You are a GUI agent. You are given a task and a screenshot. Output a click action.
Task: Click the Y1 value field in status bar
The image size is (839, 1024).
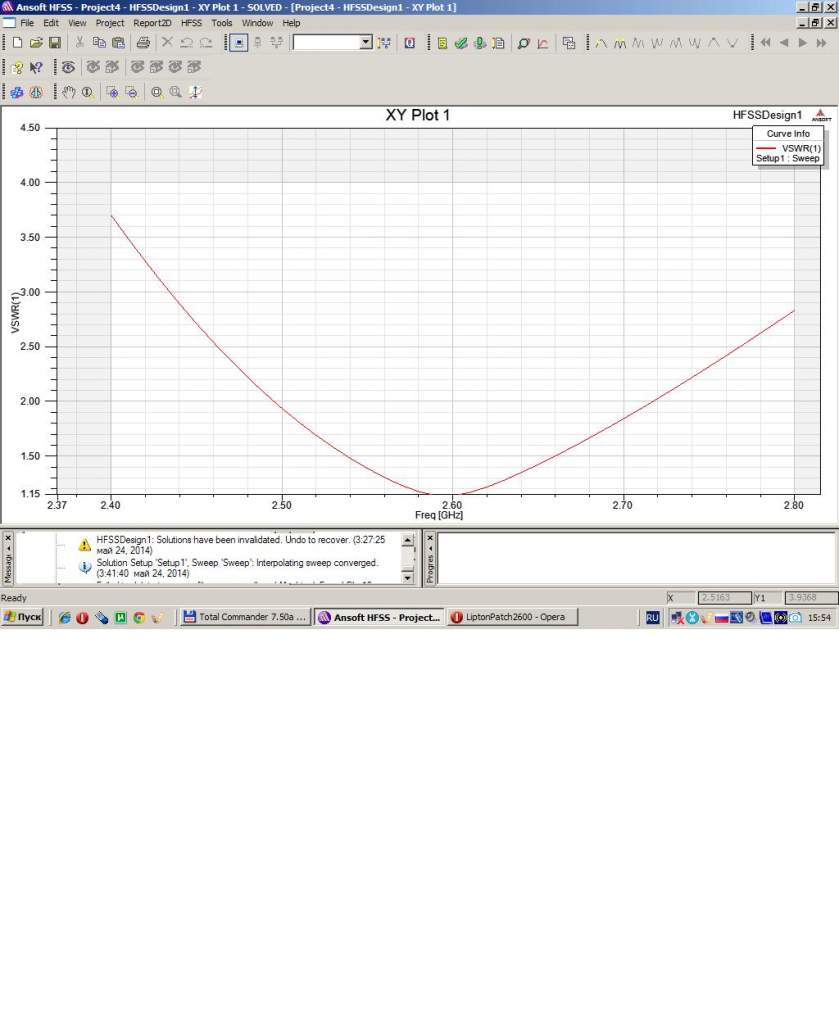pyautogui.click(x=811, y=598)
